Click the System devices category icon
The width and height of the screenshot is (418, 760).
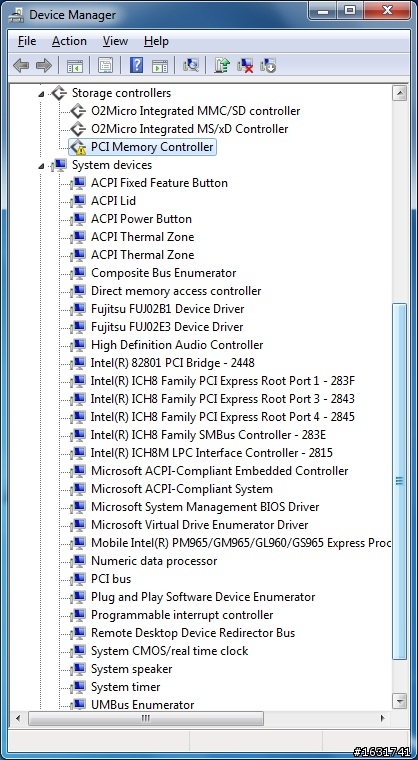click(x=59, y=165)
